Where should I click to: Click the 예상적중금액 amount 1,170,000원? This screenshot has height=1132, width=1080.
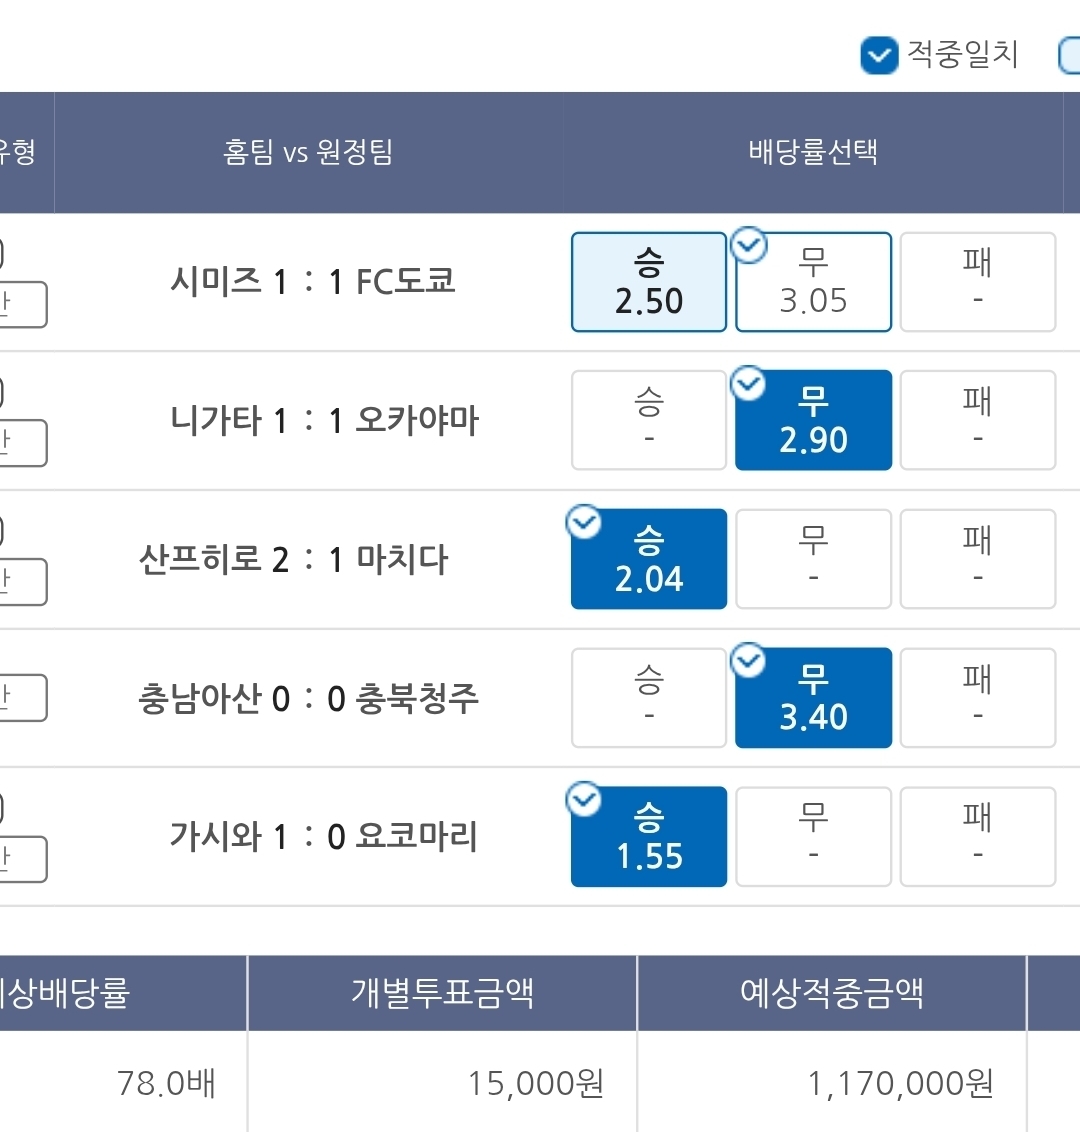(900, 1083)
